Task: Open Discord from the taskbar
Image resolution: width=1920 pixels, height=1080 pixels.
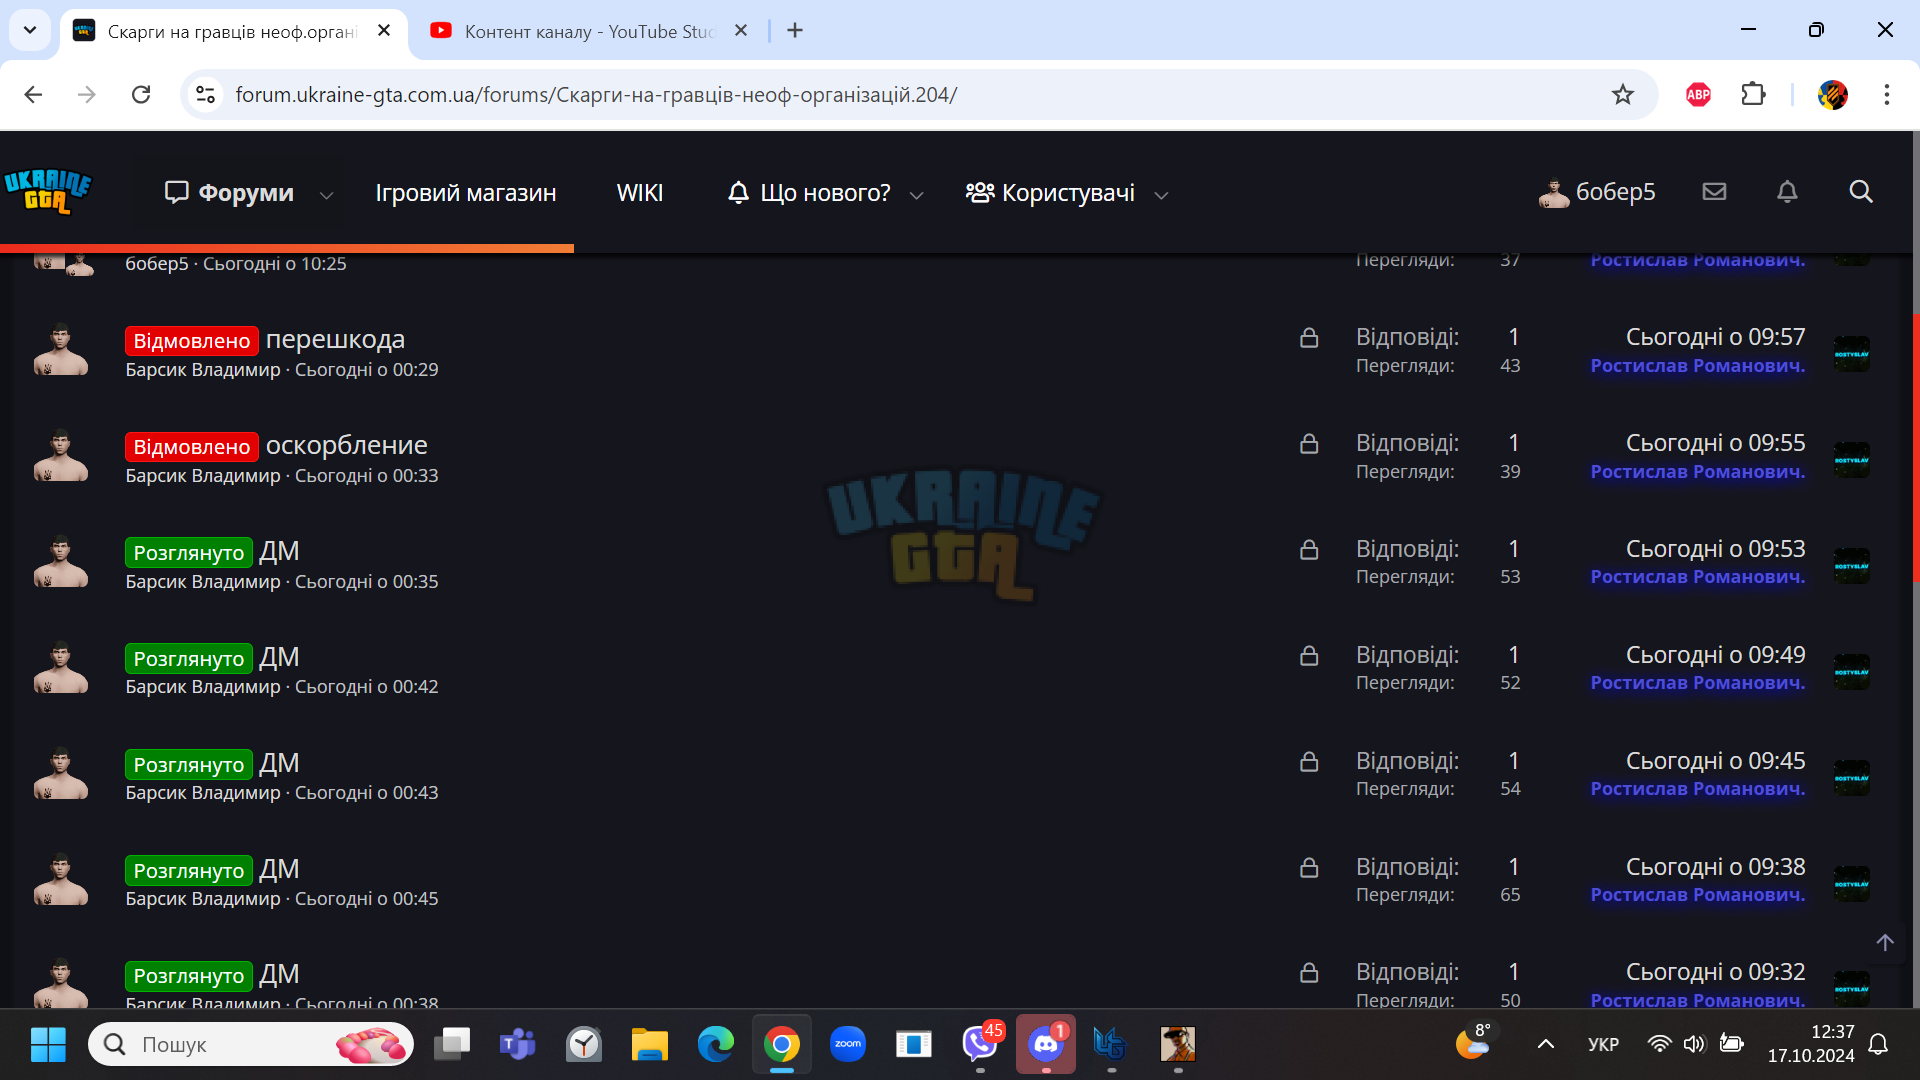Action: click(x=1046, y=1044)
